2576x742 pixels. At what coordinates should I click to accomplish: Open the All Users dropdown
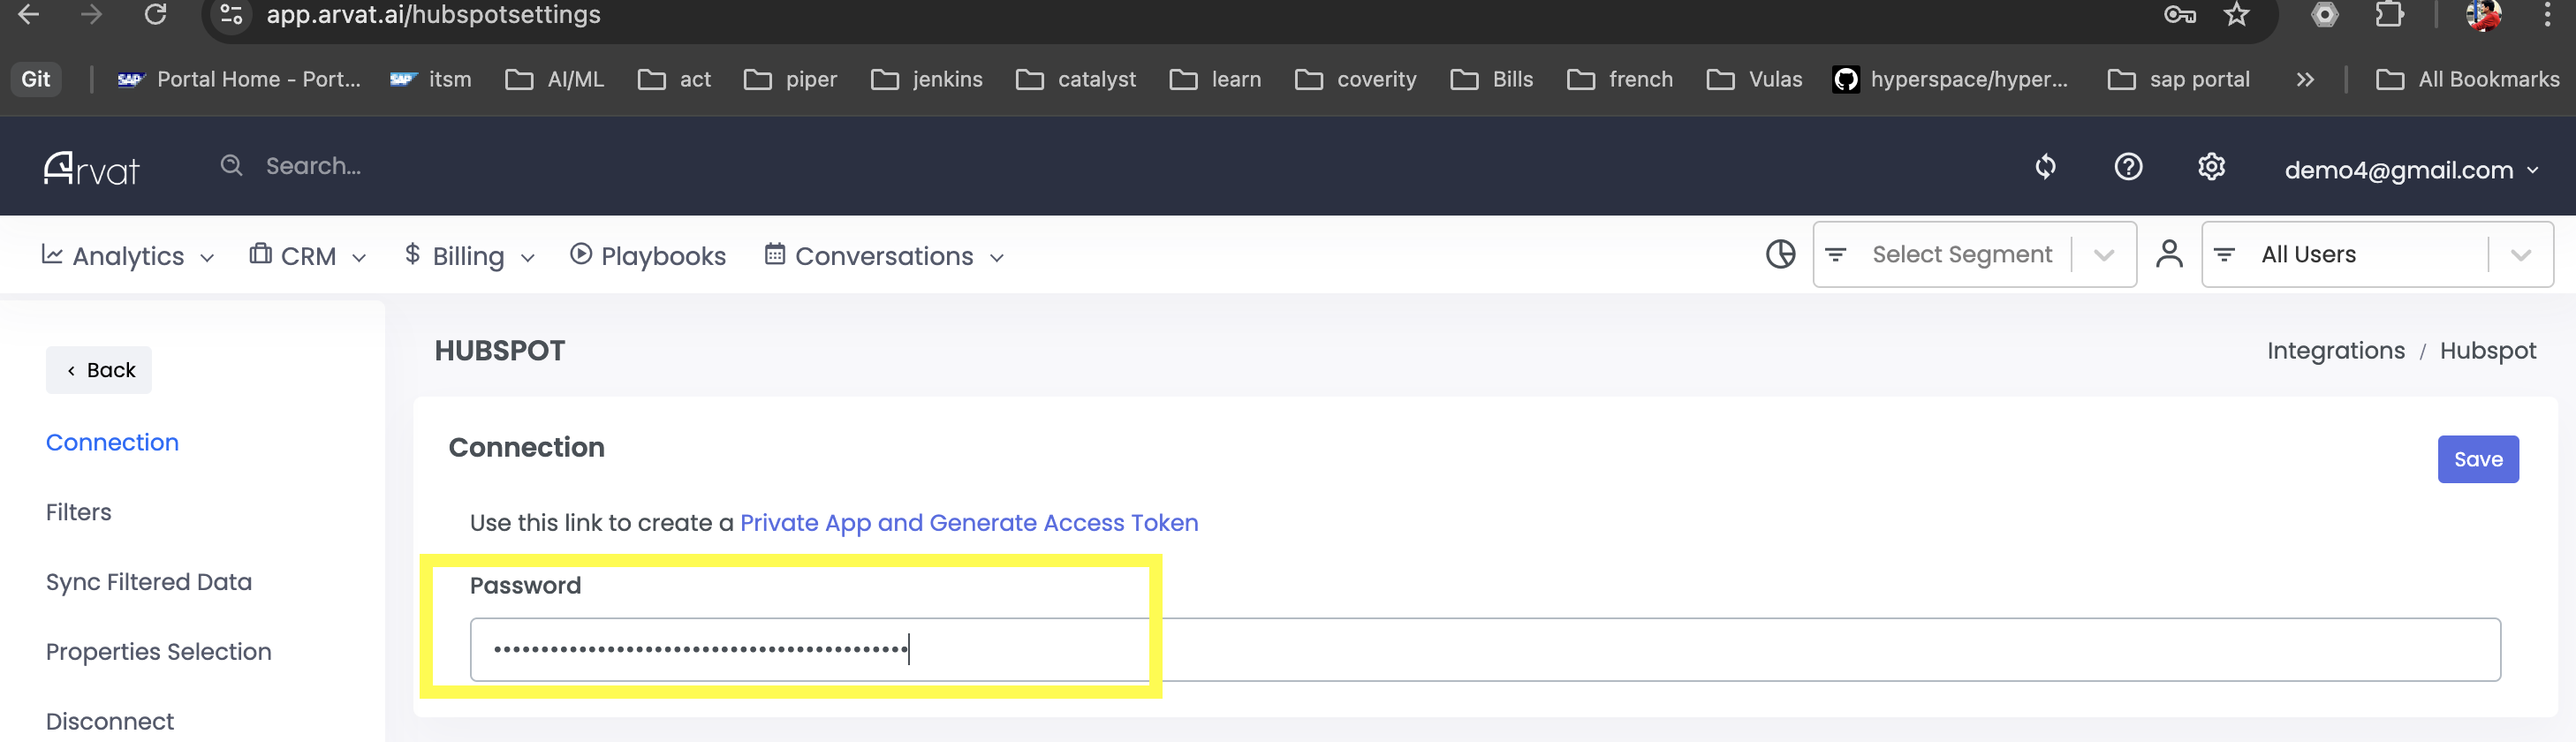tap(2377, 255)
